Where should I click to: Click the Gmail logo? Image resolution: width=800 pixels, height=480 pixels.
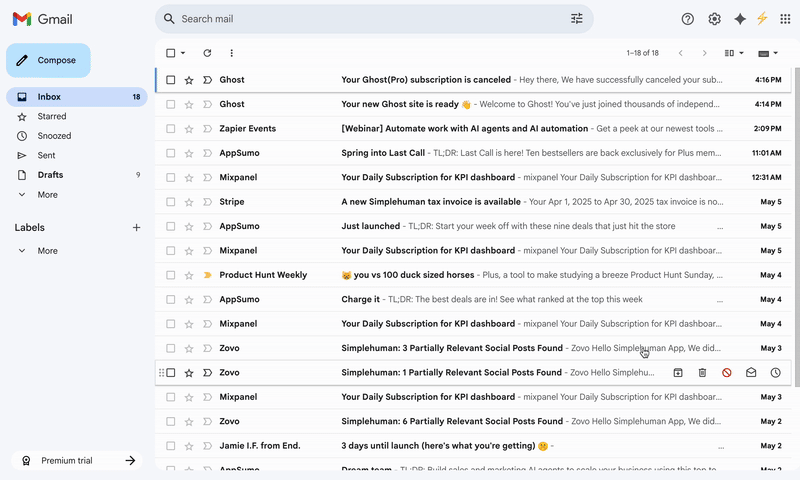[42, 19]
